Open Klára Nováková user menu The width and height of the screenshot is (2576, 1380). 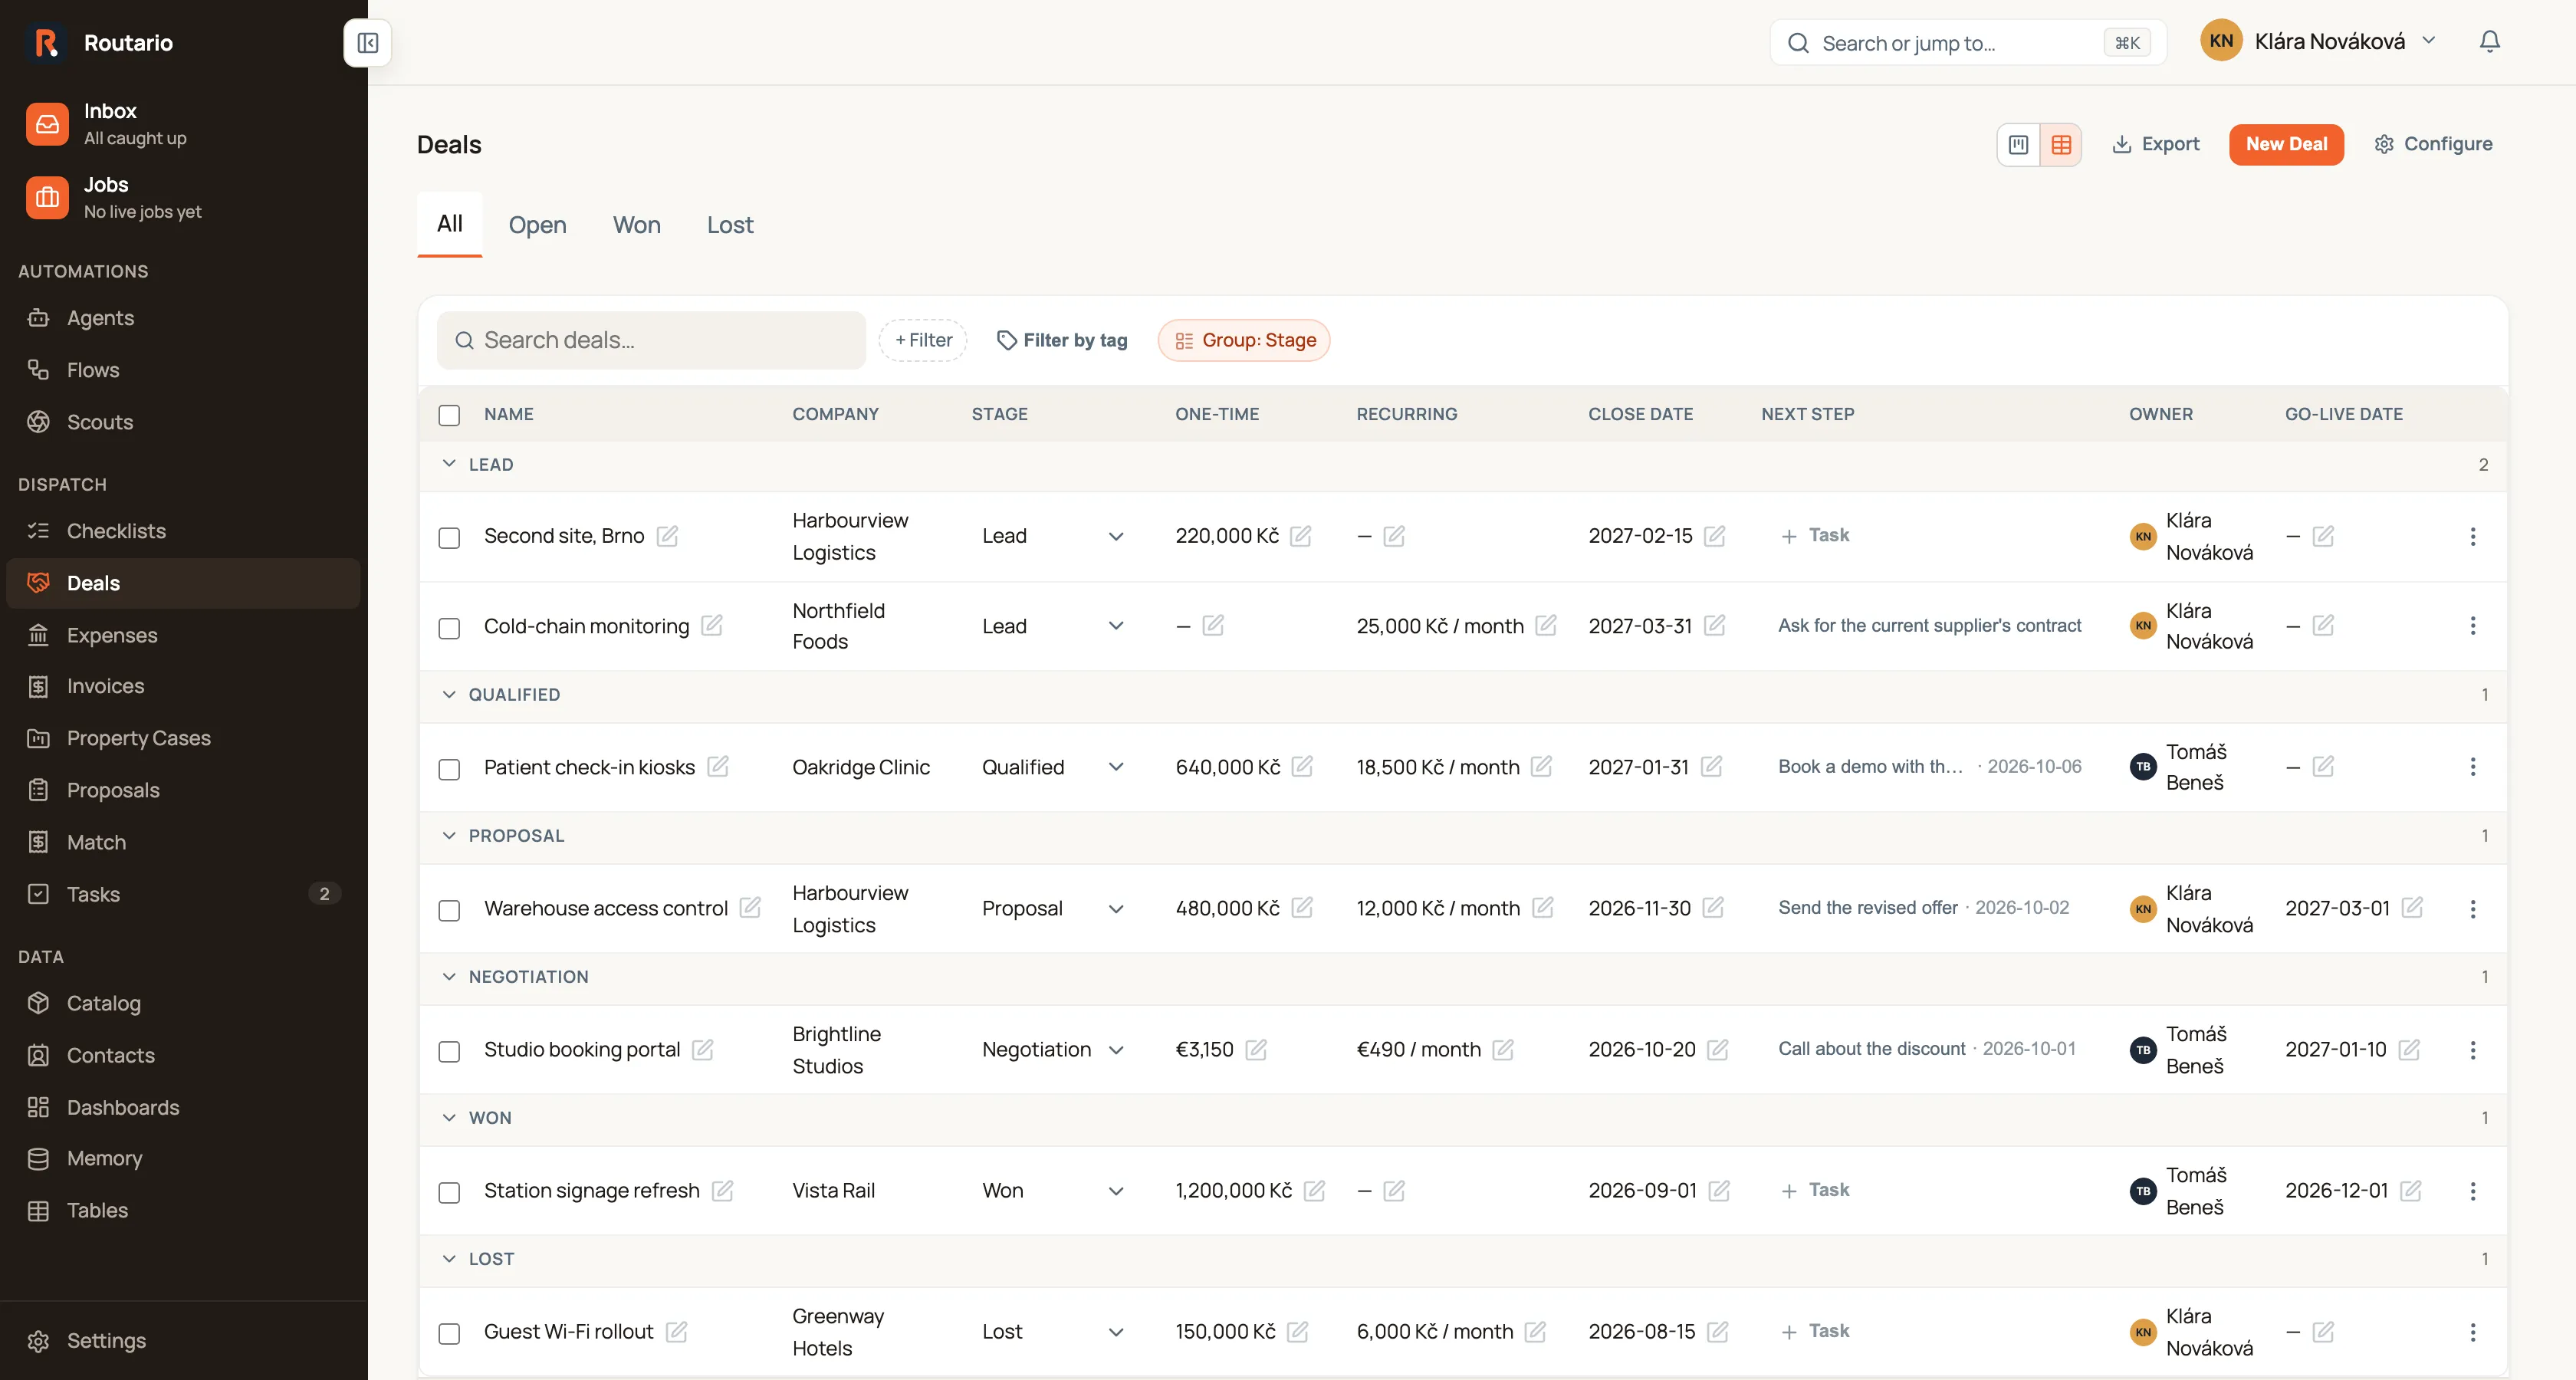[x=2318, y=41]
